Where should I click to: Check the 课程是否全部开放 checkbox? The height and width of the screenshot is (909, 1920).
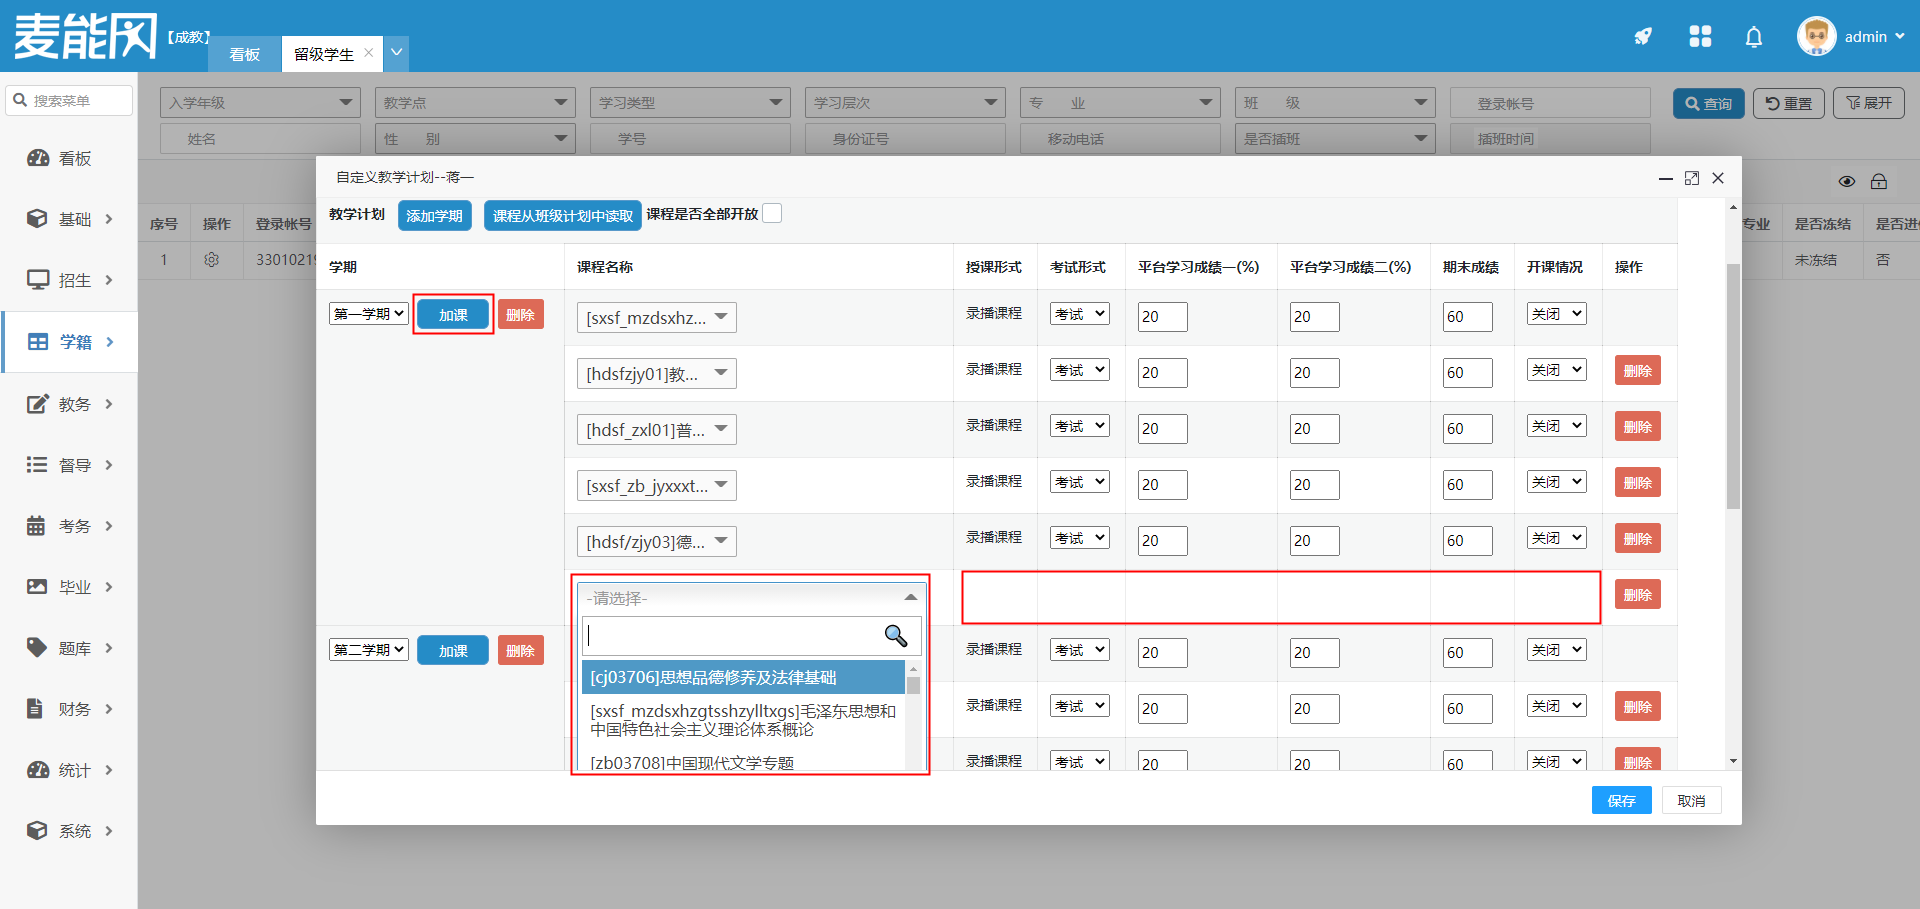coord(772,214)
